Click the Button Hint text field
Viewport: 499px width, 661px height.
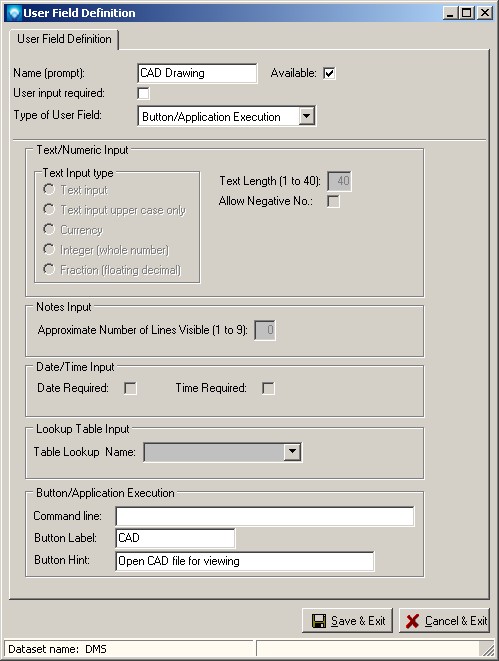tap(245, 561)
